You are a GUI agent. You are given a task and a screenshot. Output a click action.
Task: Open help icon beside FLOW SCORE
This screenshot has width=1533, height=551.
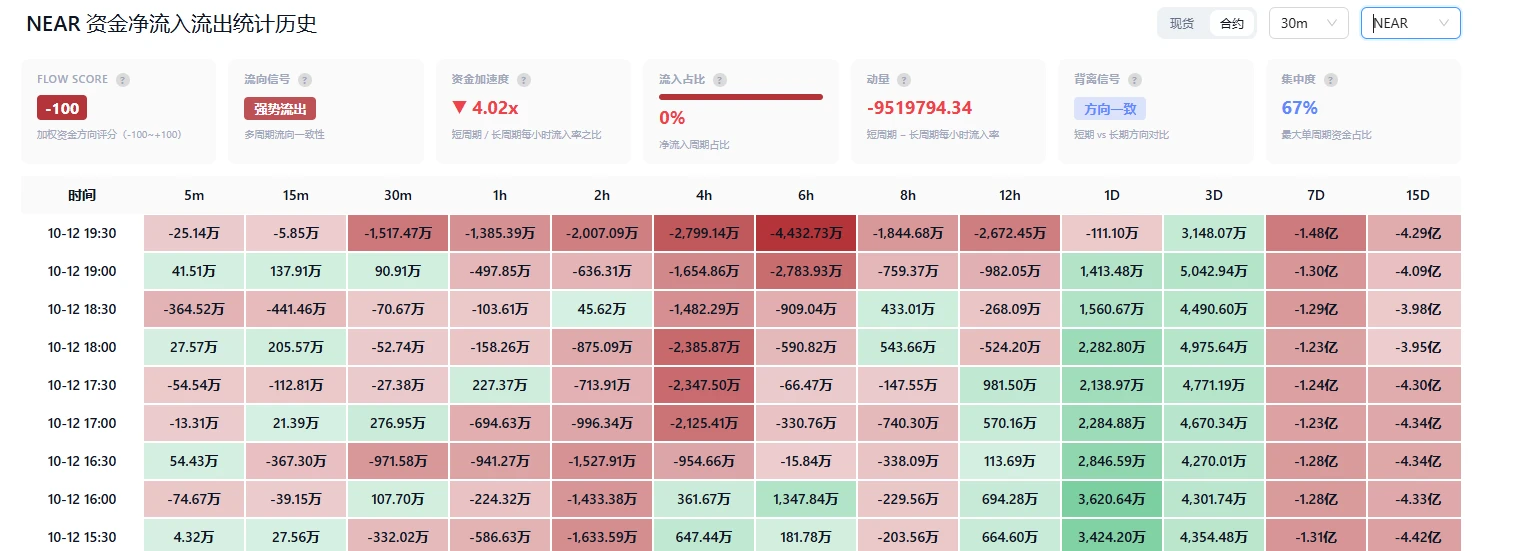pos(123,79)
